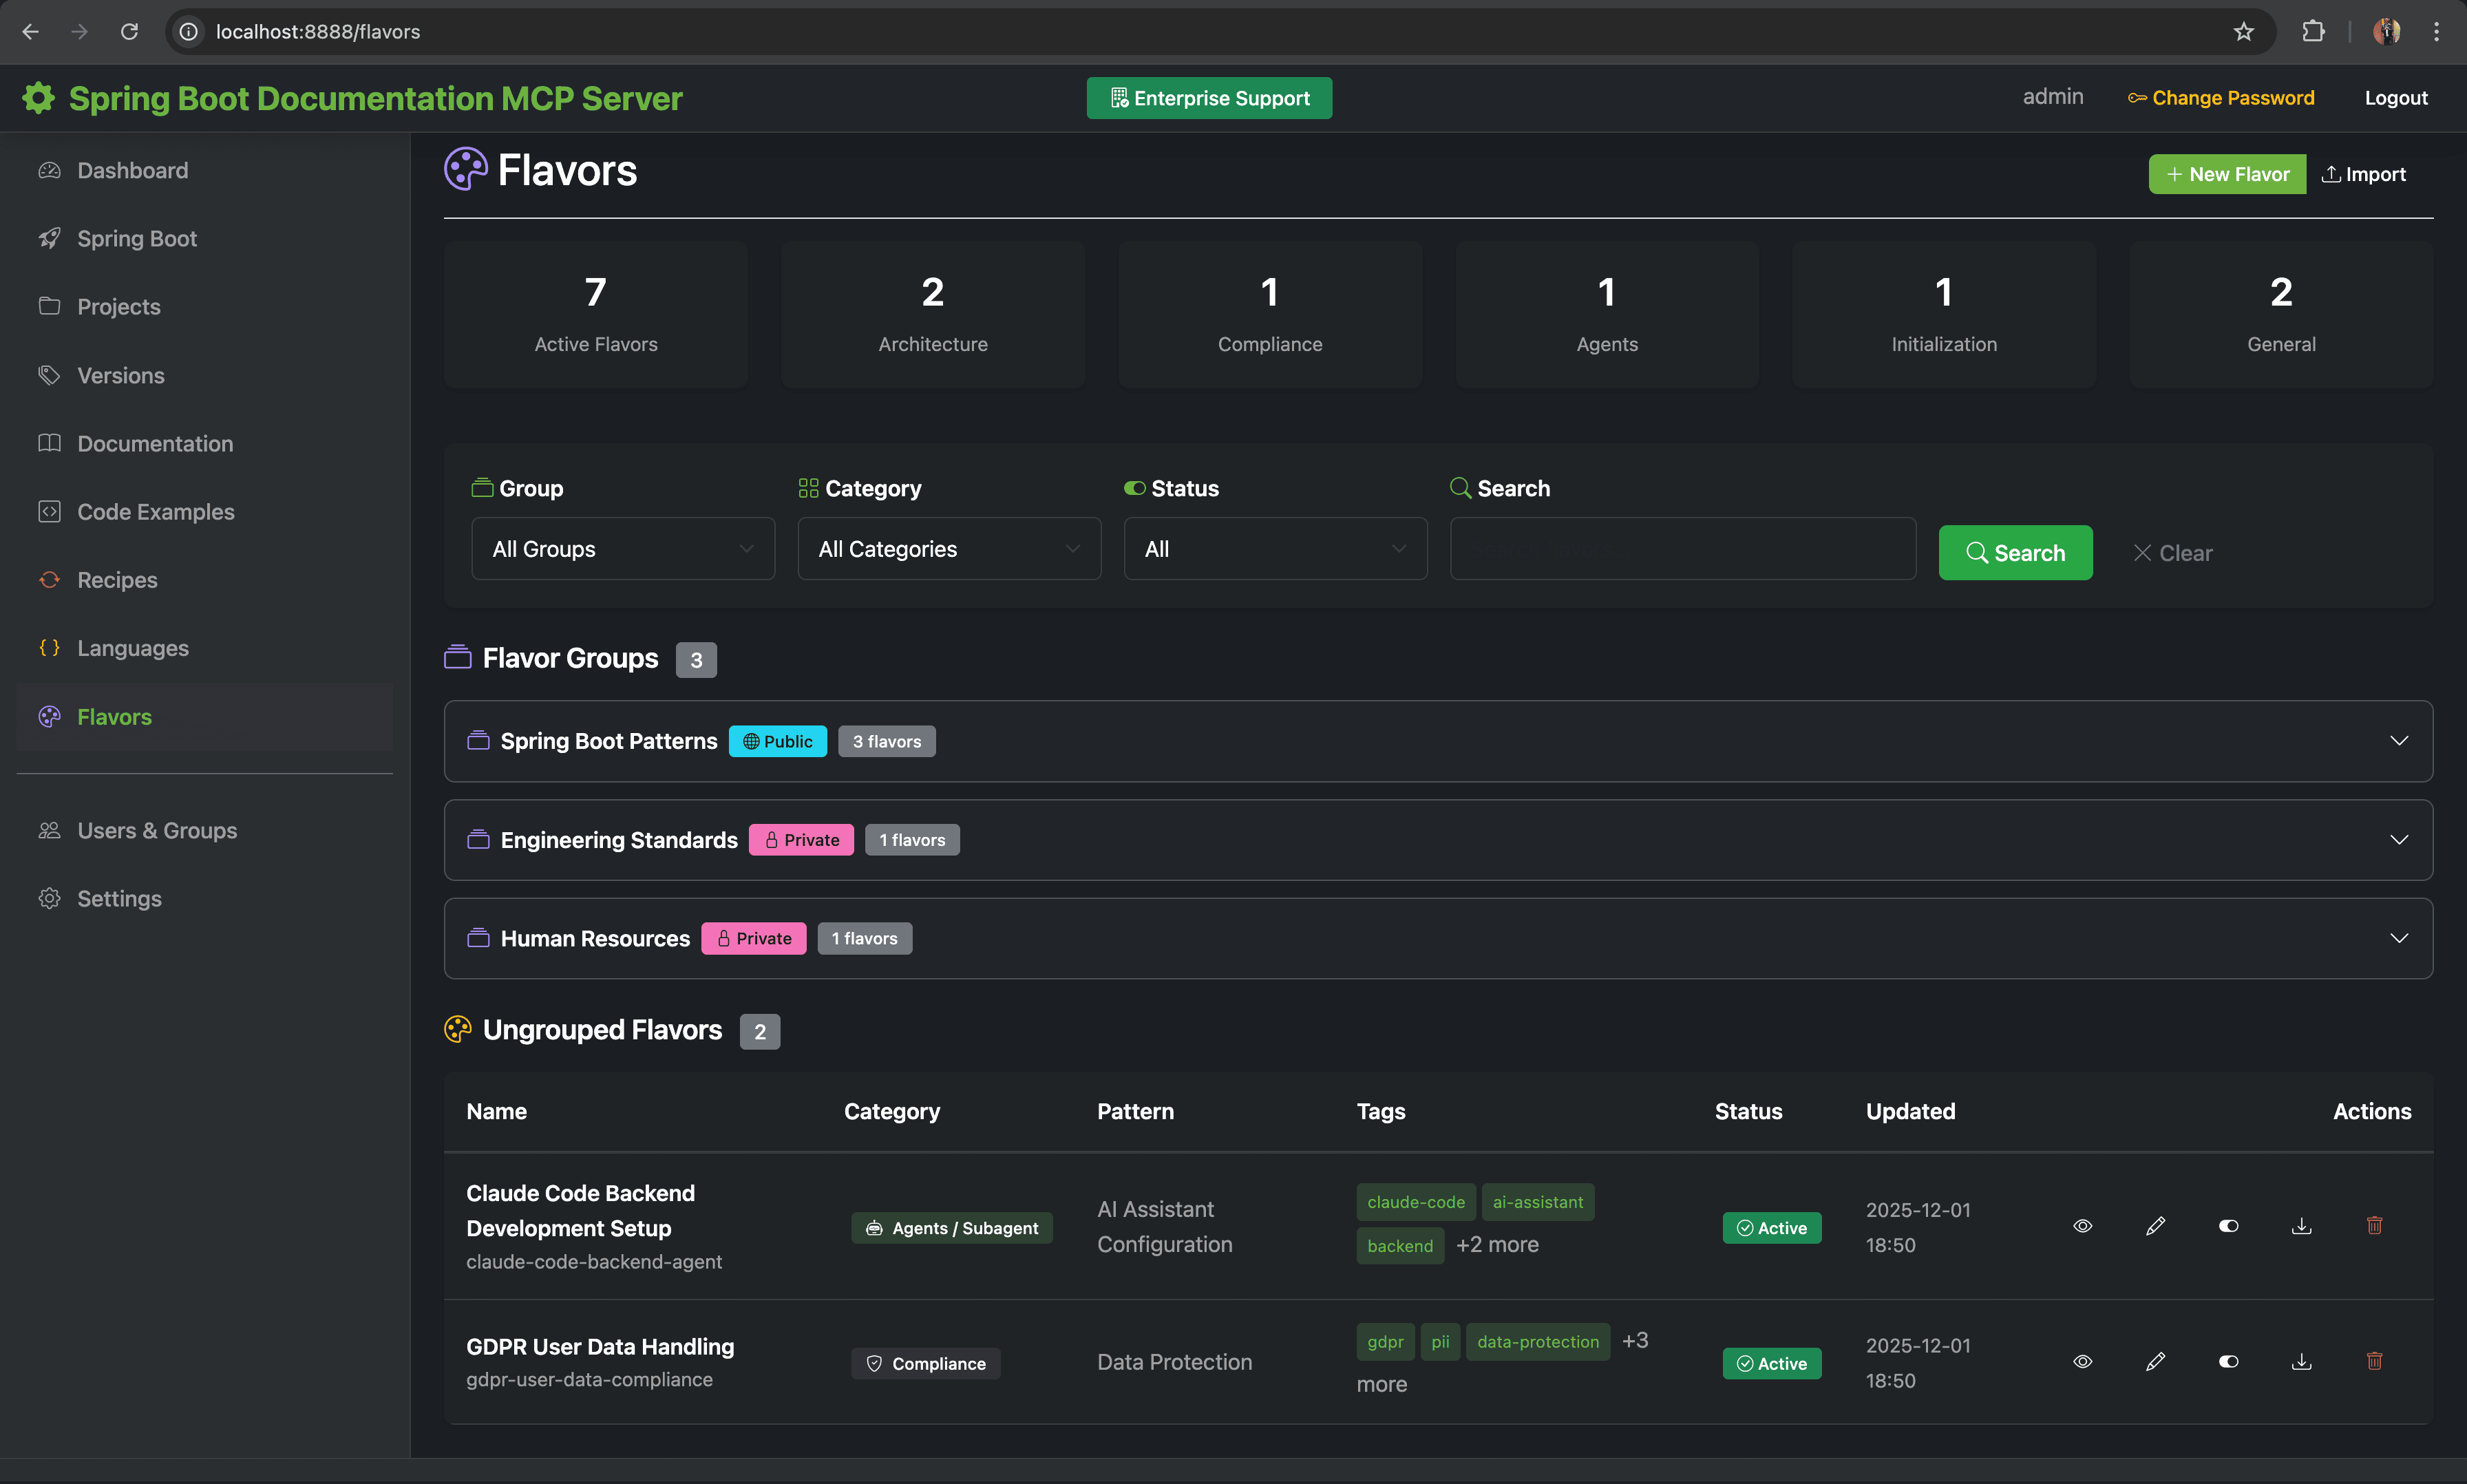
Task: Edit the Claude Code Backend flavor
Action: coord(2155,1226)
